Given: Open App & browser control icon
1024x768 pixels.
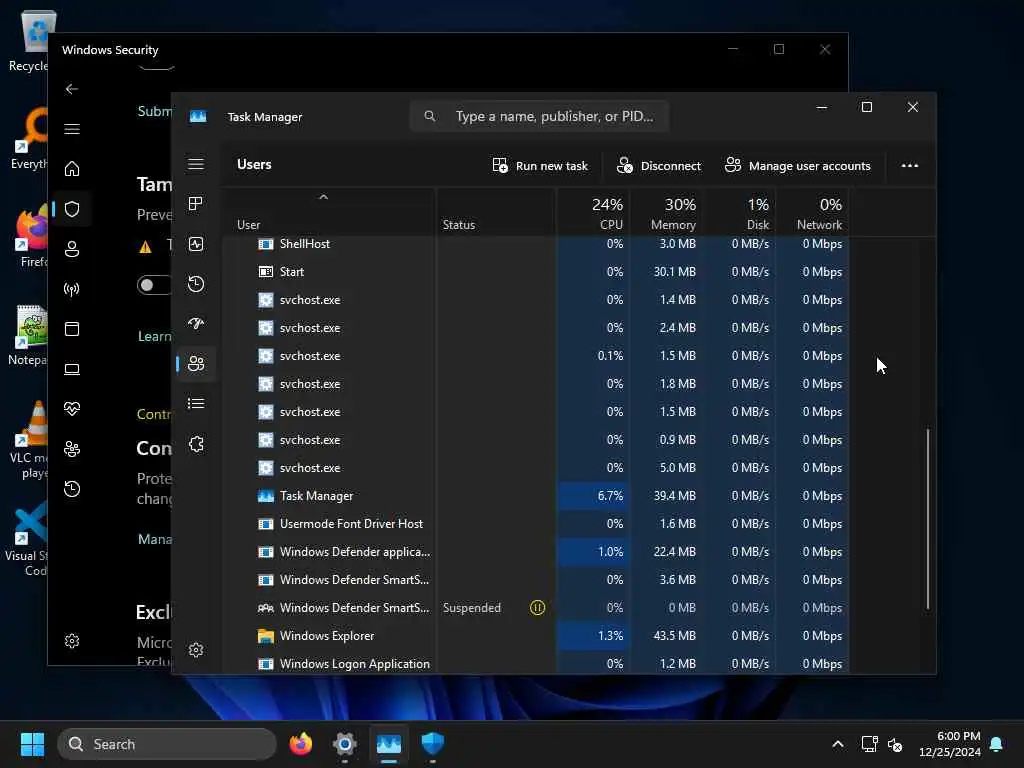Looking at the screenshot, I should pos(72,328).
